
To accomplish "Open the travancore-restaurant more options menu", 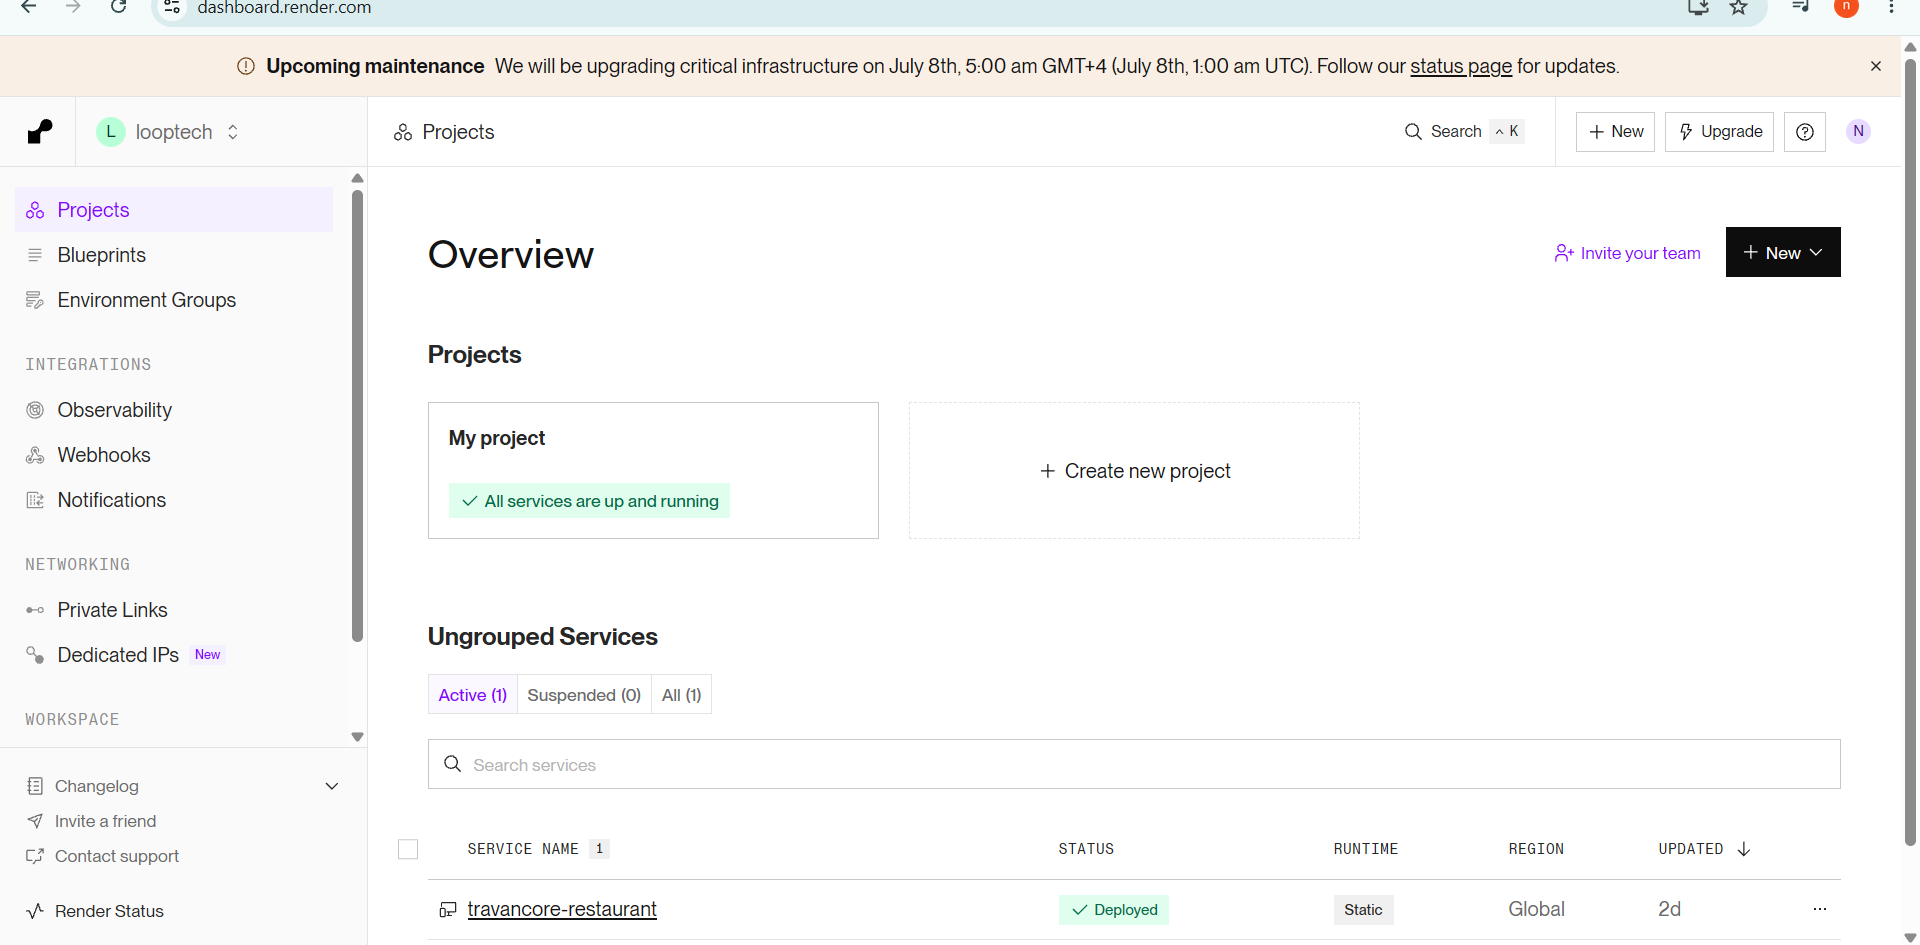I will (x=1820, y=909).
